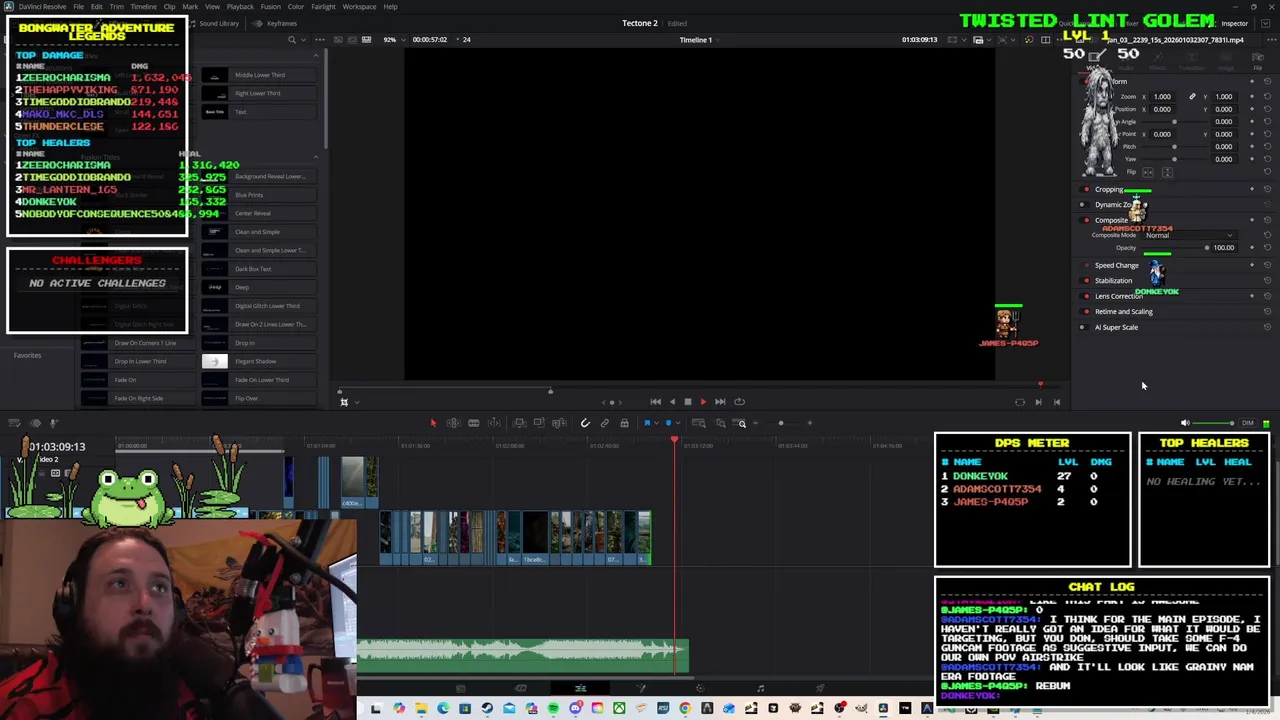Viewport: 1280px width, 720px height.
Task: Expand the Retime and Scaling section
Action: (1124, 311)
